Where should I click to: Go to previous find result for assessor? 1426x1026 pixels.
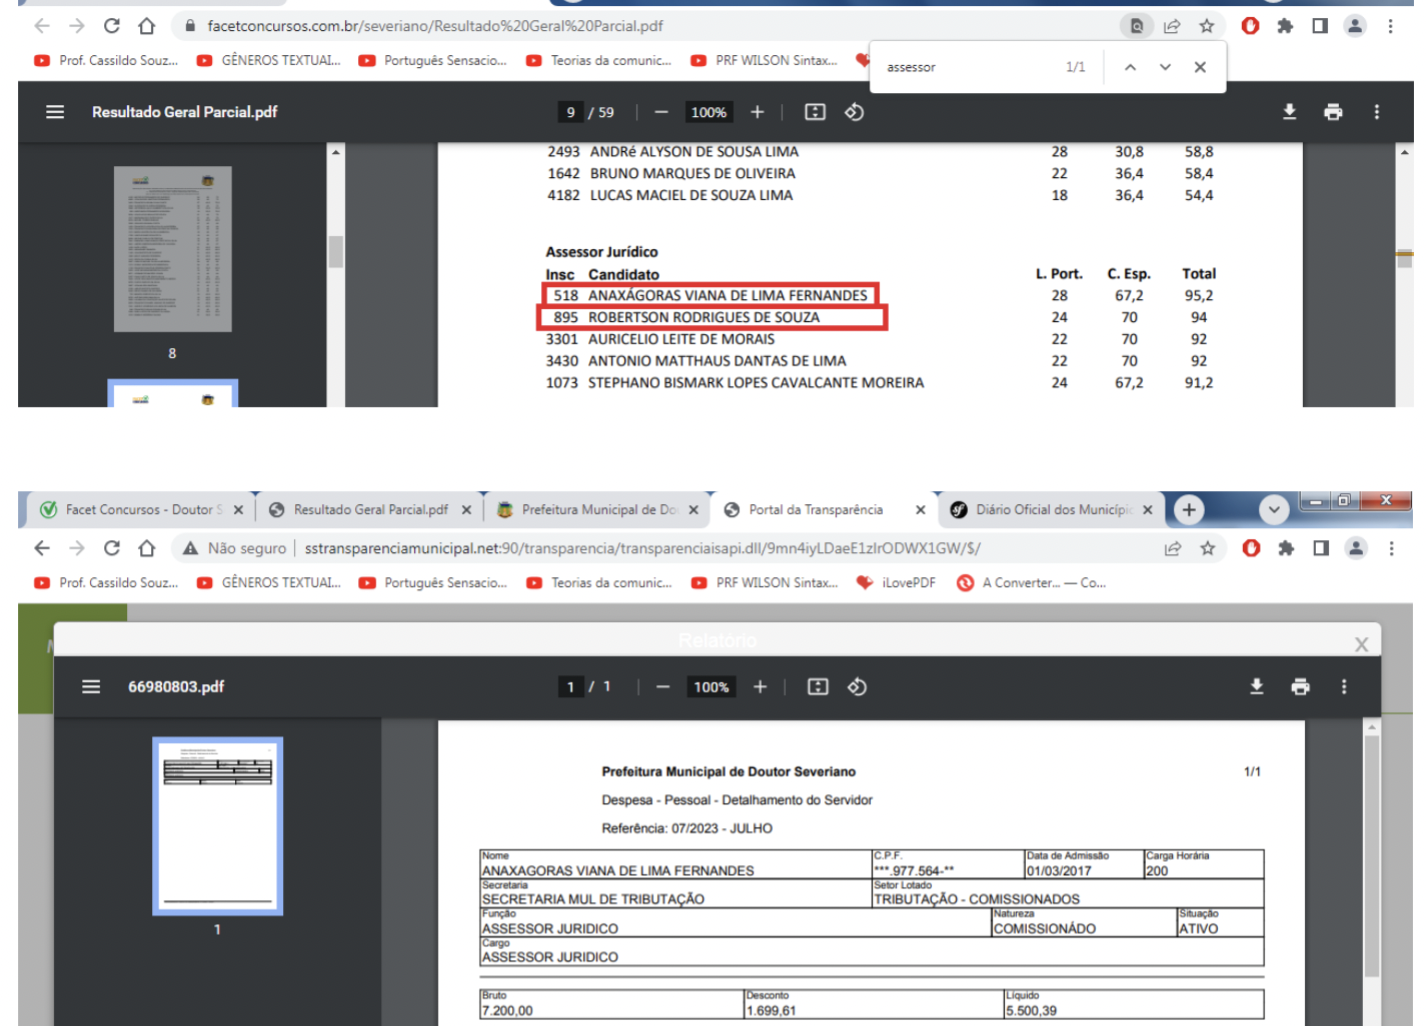pyautogui.click(x=1130, y=67)
